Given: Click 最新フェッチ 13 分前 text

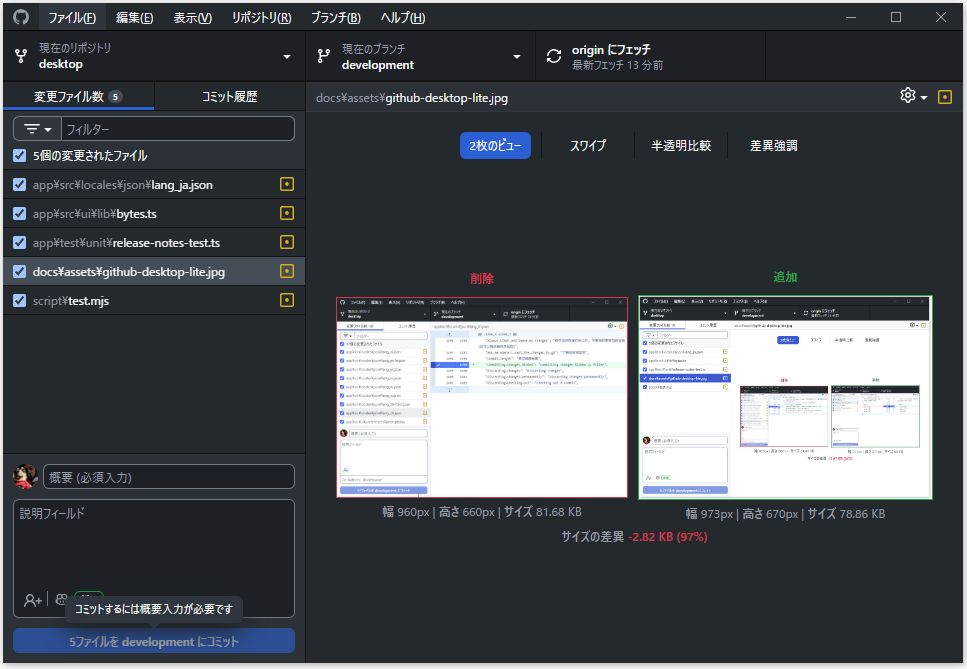Looking at the screenshot, I should pyautogui.click(x=617, y=65).
